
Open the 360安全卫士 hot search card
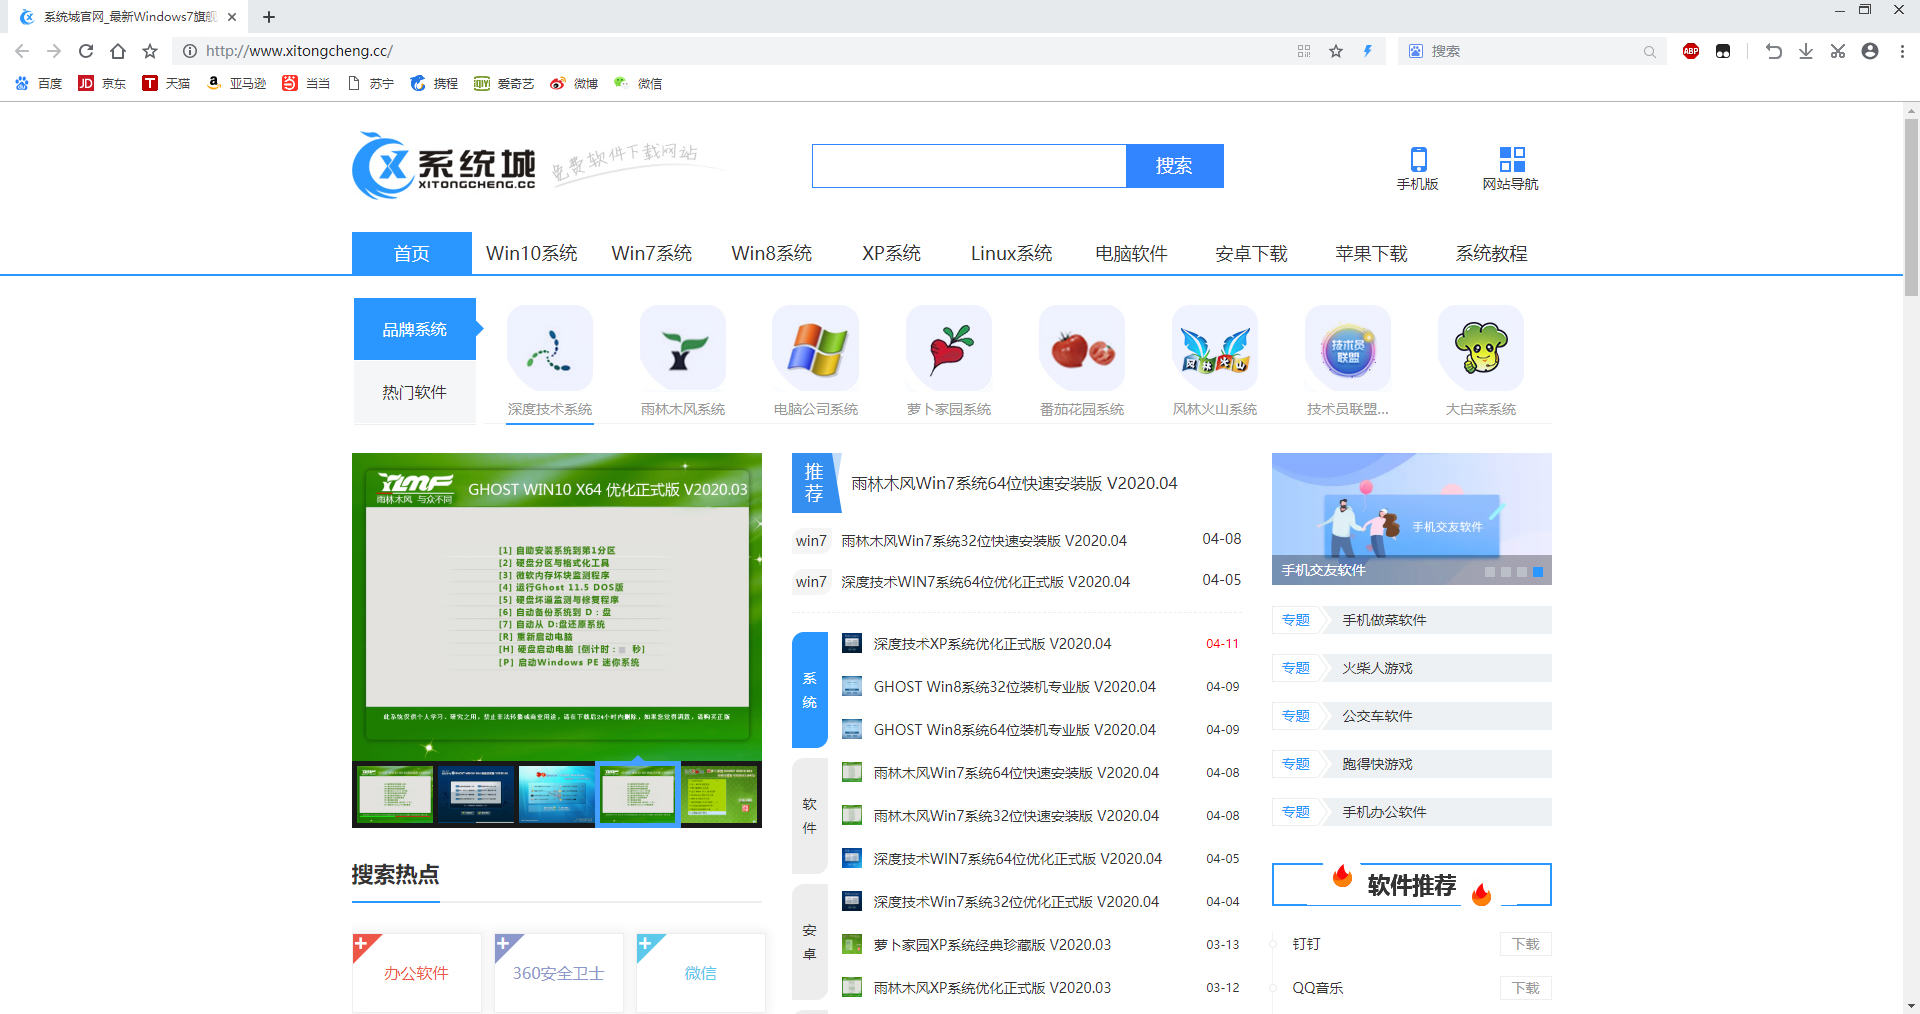tap(559, 973)
